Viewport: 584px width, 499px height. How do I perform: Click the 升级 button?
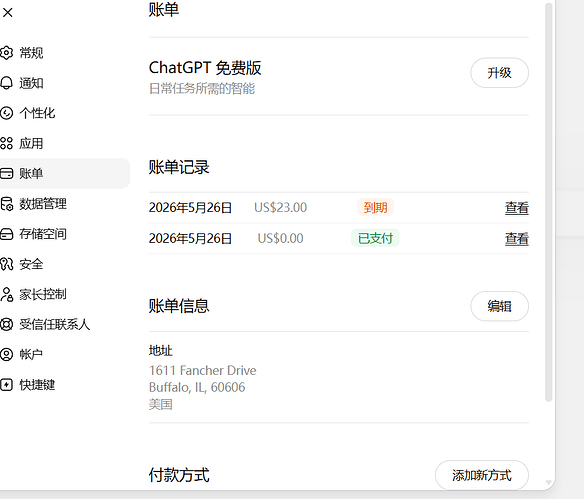[499, 73]
